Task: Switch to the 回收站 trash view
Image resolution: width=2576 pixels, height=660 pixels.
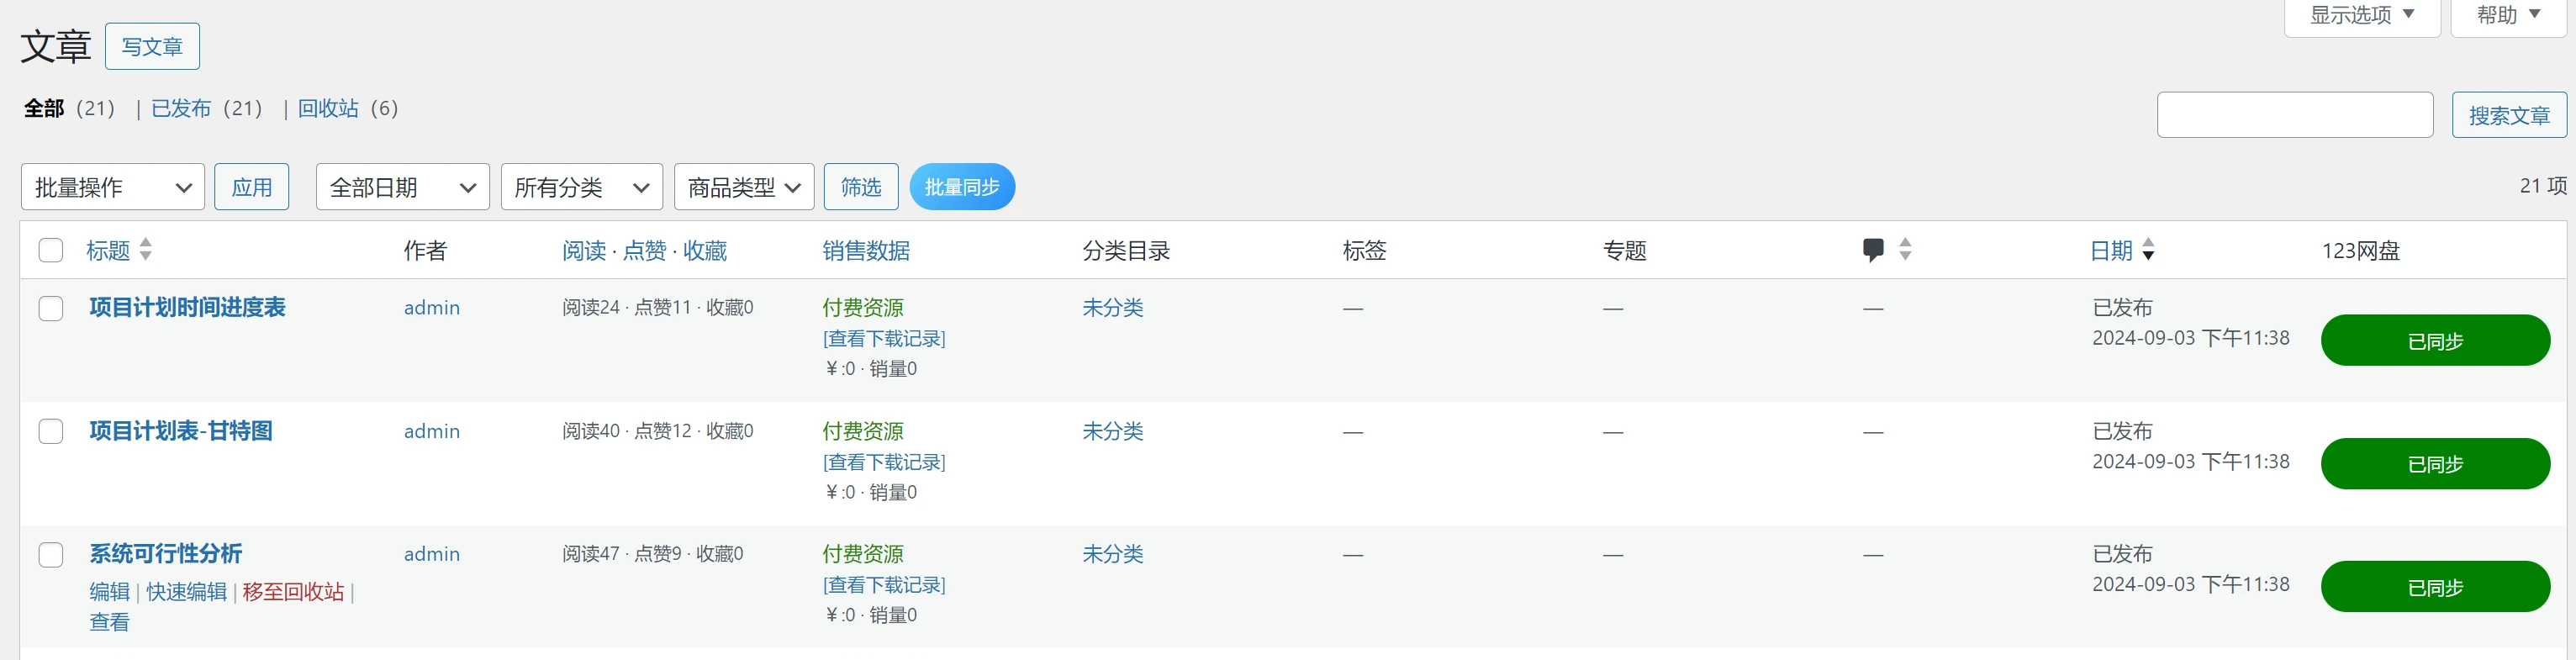Action: pyautogui.click(x=328, y=108)
